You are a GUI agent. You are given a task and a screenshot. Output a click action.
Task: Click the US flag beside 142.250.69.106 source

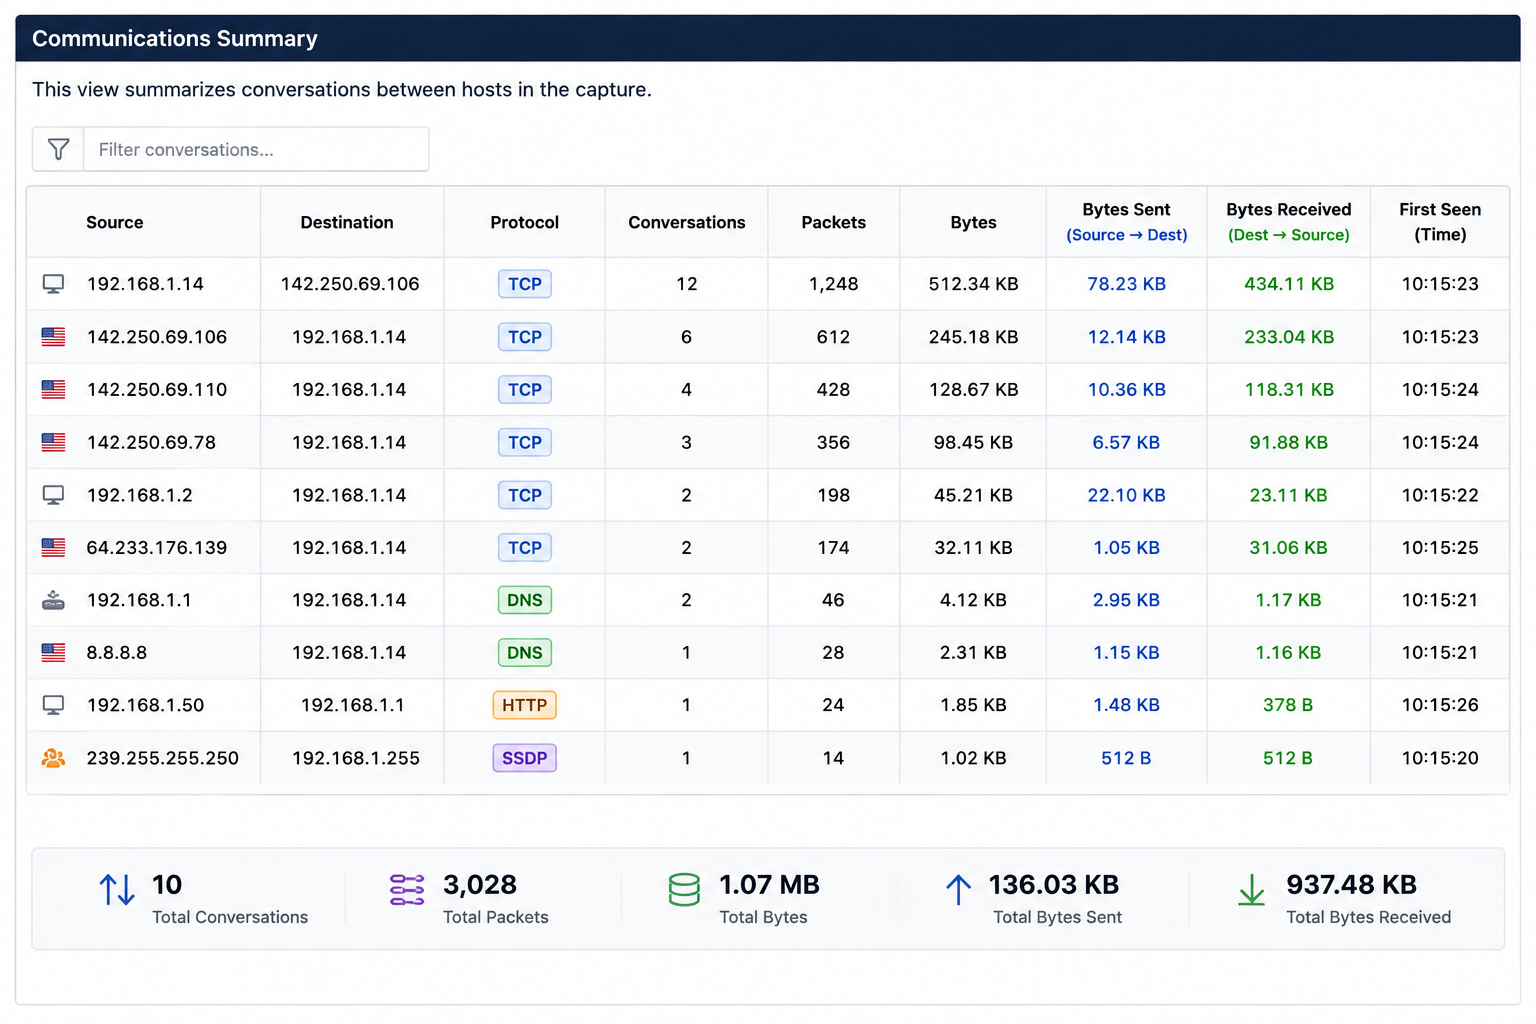pos(53,337)
